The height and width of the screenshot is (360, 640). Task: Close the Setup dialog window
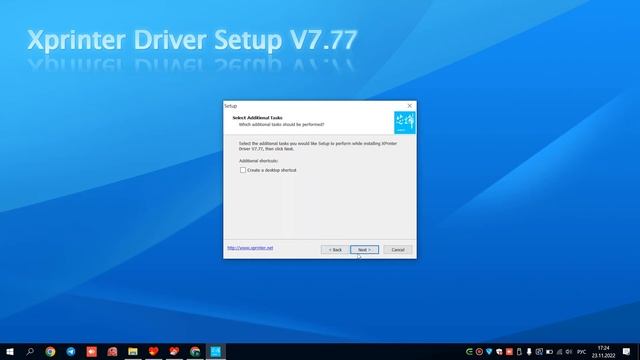pos(410,106)
